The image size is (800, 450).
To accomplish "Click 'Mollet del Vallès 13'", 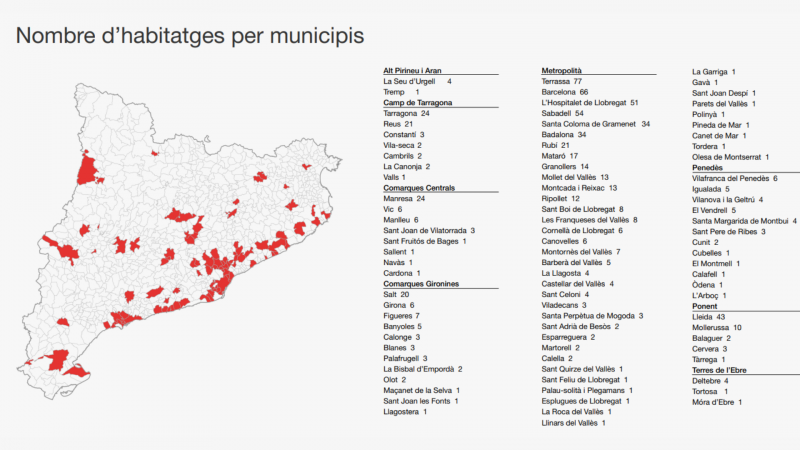I will pos(575,178).
